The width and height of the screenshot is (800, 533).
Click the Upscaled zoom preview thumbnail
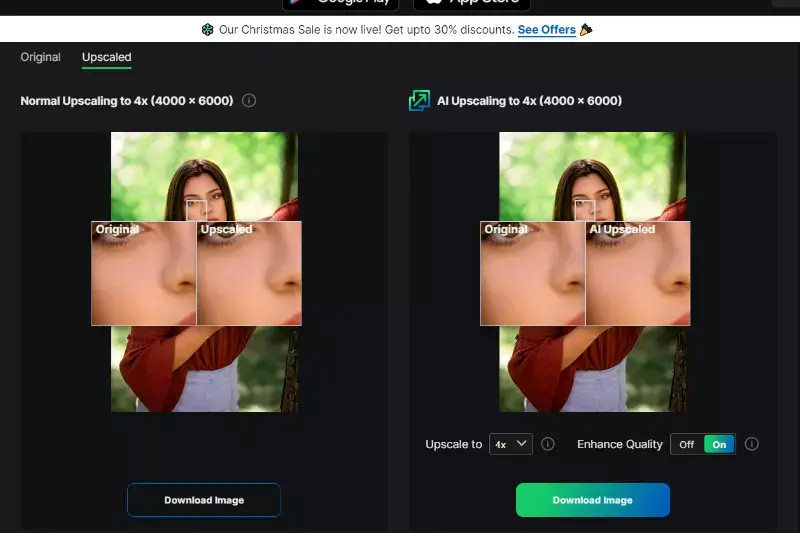249,273
